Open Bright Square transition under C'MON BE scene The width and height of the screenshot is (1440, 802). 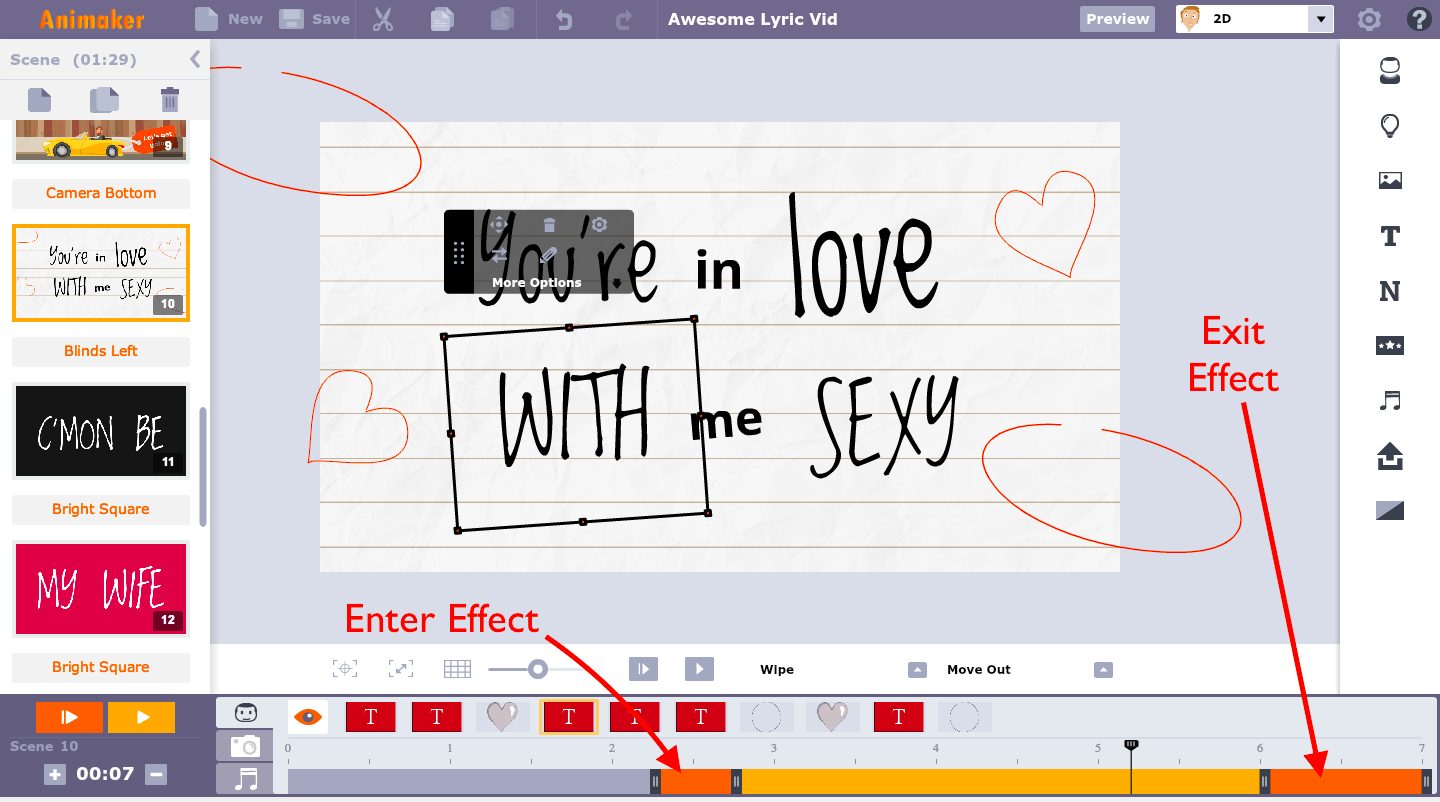coord(101,509)
